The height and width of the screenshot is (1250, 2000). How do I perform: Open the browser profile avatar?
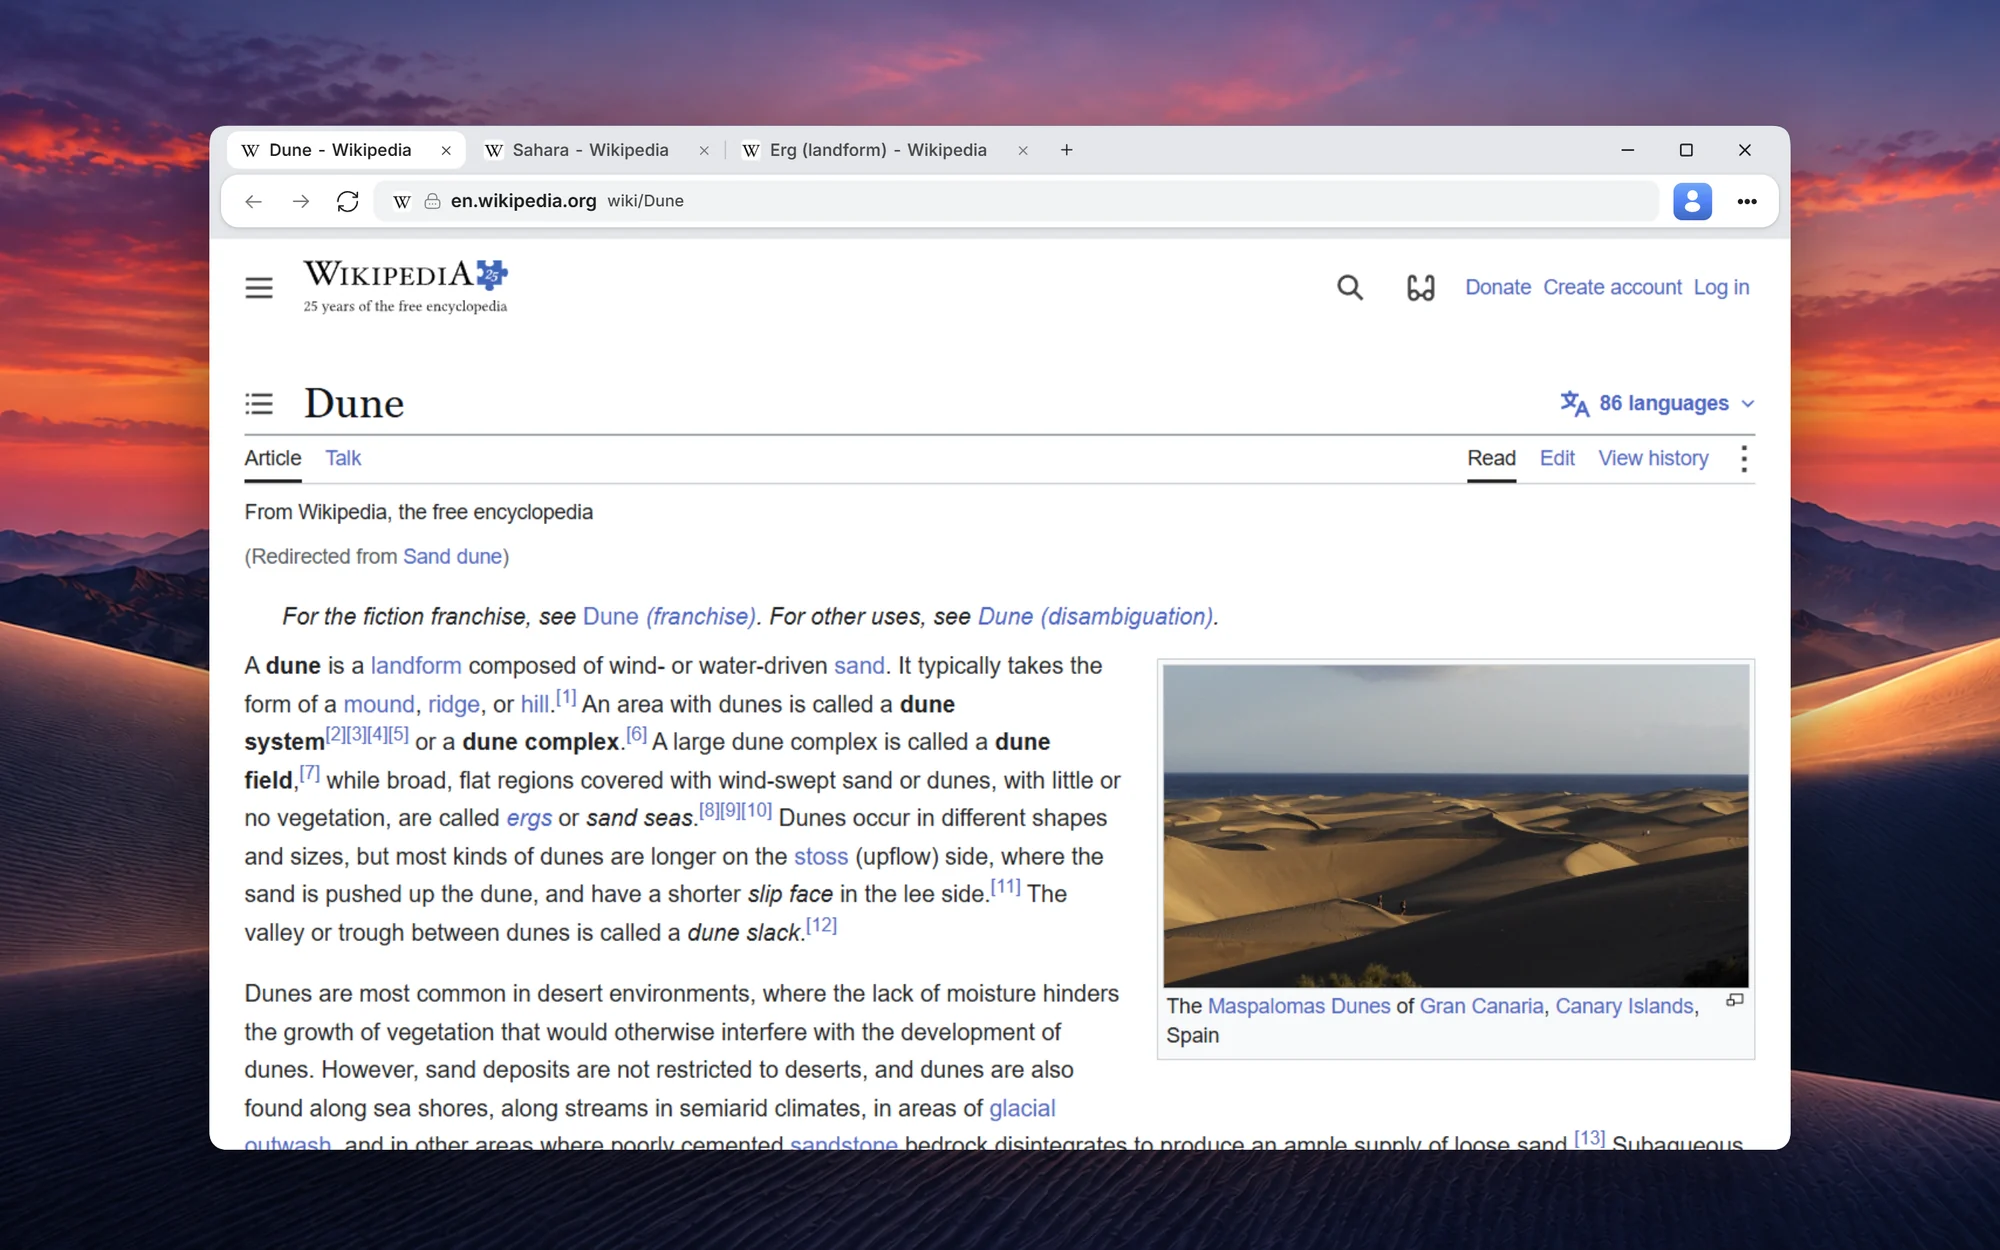click(x=1692, y=202)
